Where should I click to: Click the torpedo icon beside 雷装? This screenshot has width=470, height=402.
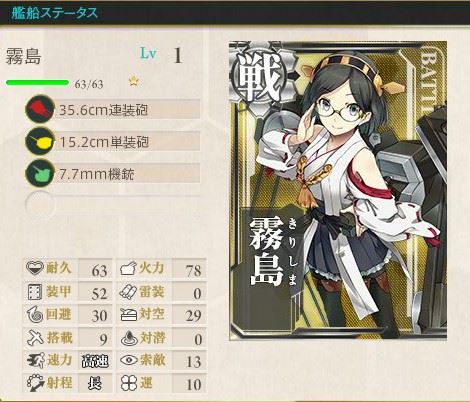(128, 292)
